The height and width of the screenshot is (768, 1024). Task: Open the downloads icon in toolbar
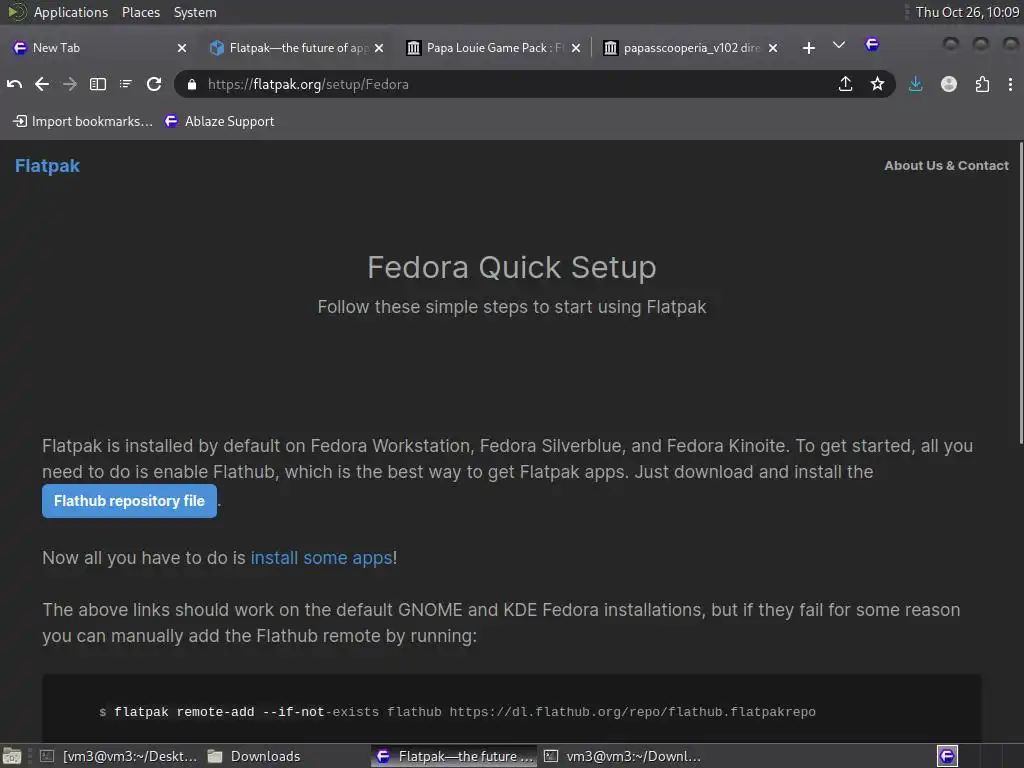[916, 84]
